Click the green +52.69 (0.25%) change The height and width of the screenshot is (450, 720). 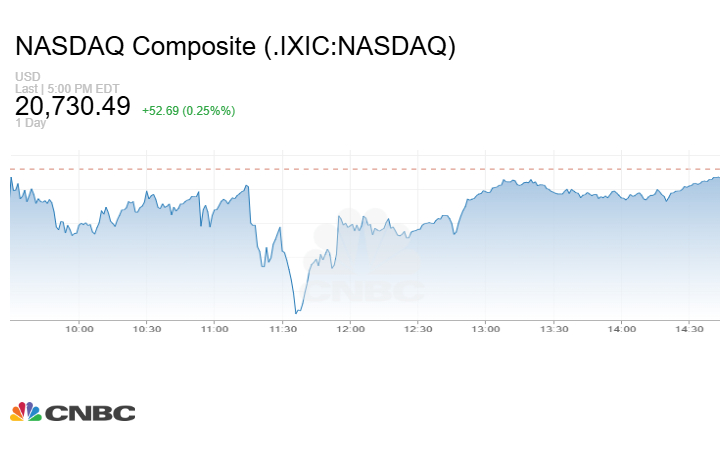coord(189,110)
